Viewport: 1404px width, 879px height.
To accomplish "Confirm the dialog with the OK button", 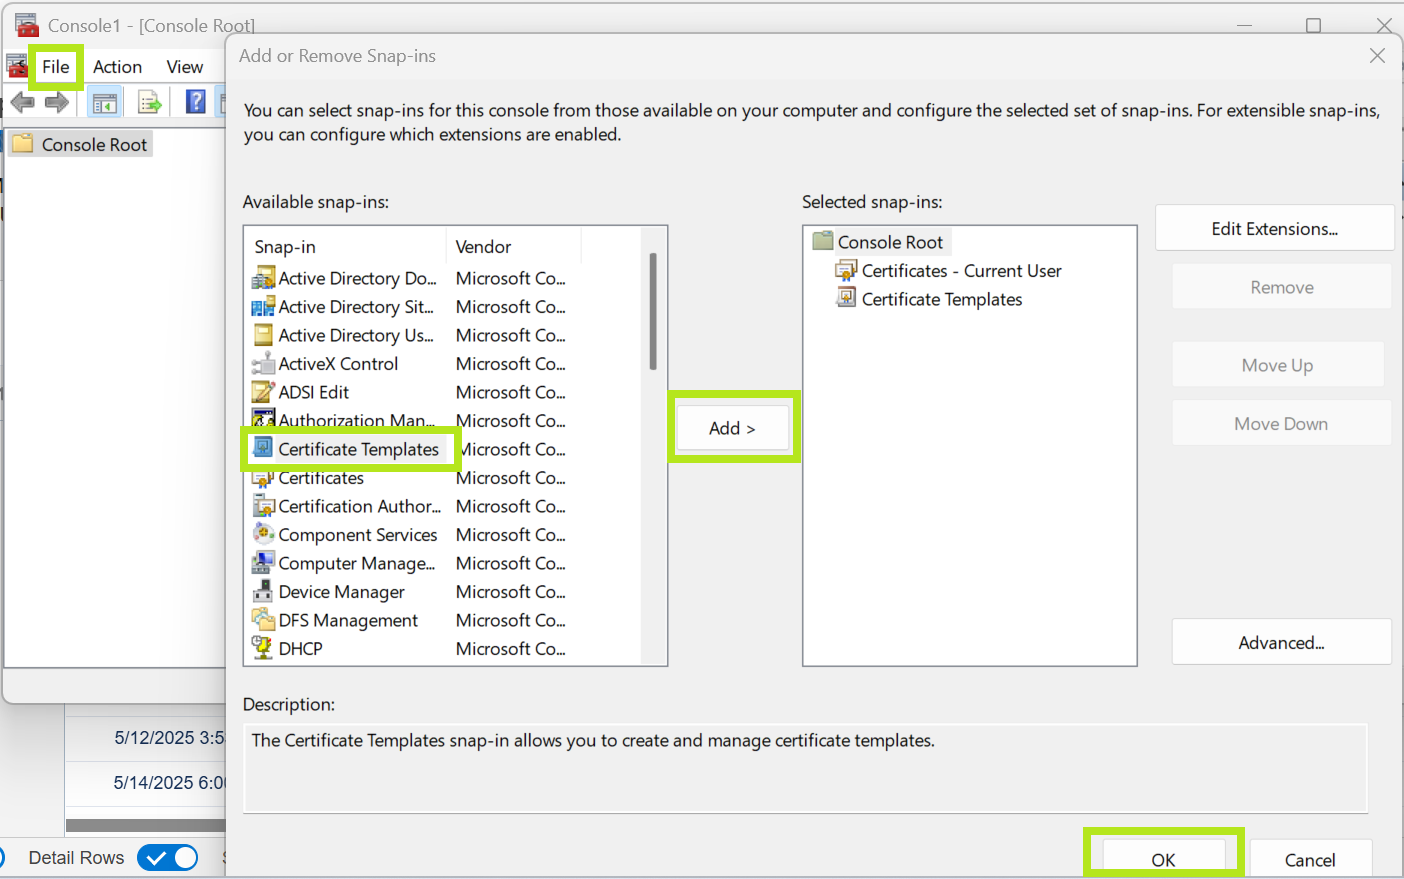I will pos(1163,859).
